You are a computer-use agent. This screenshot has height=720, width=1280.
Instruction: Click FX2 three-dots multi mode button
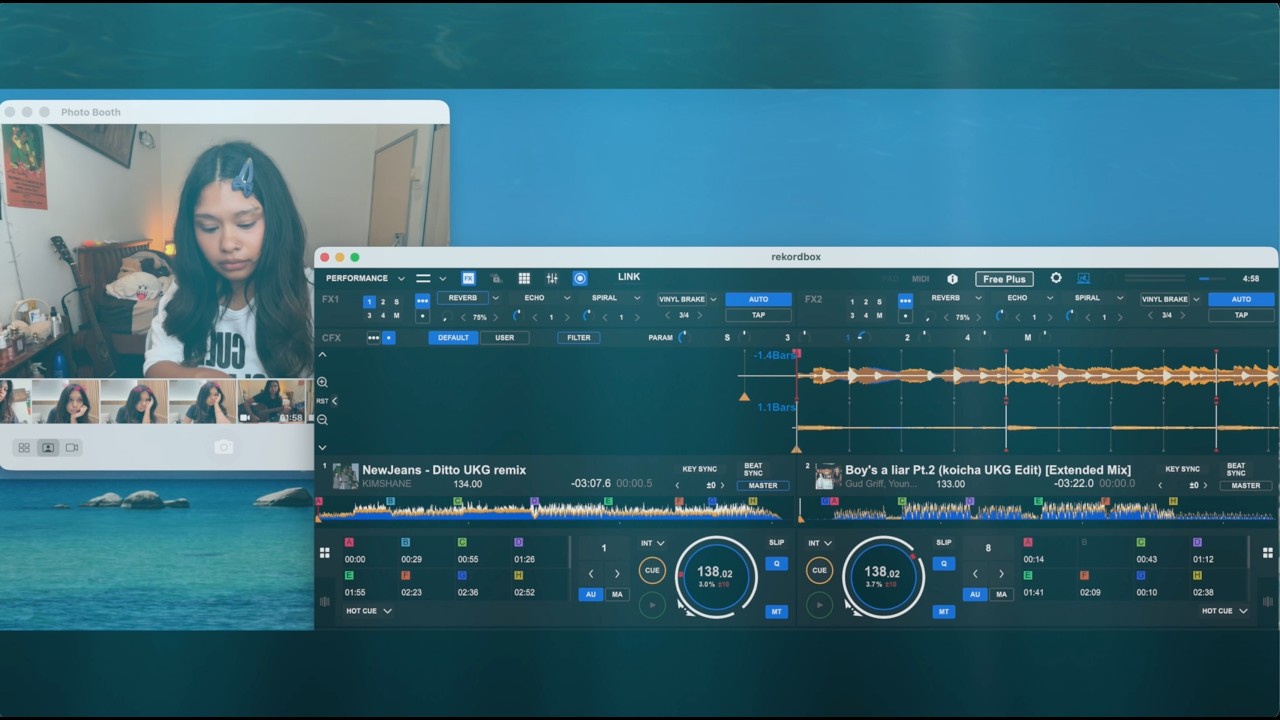click(x=905, y=300)
